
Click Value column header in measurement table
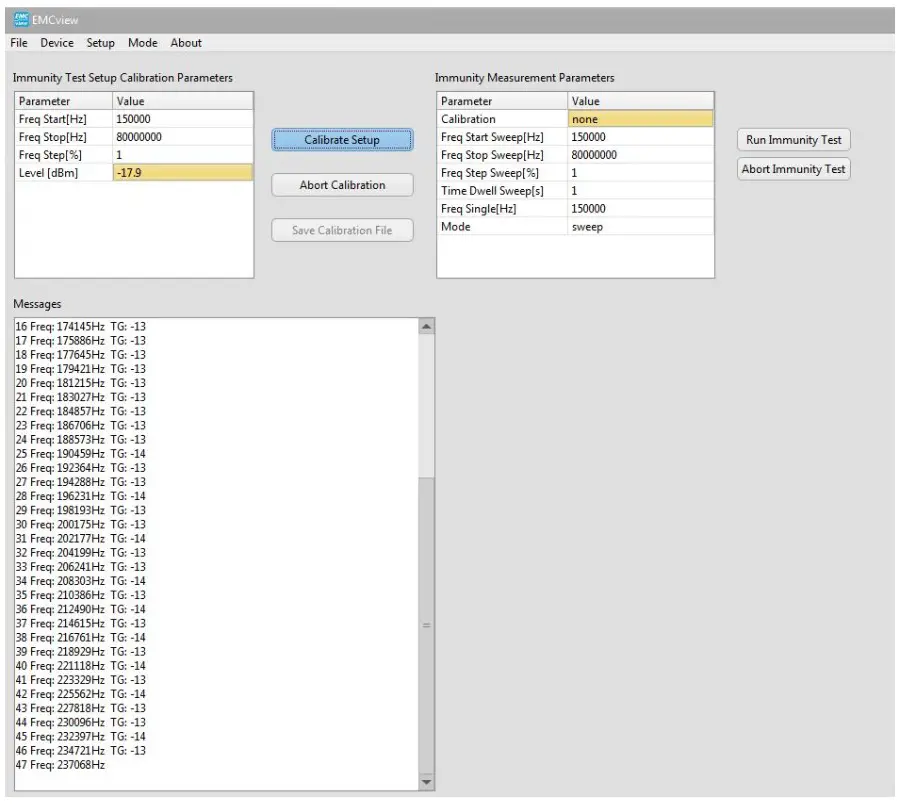coord(640,101)
